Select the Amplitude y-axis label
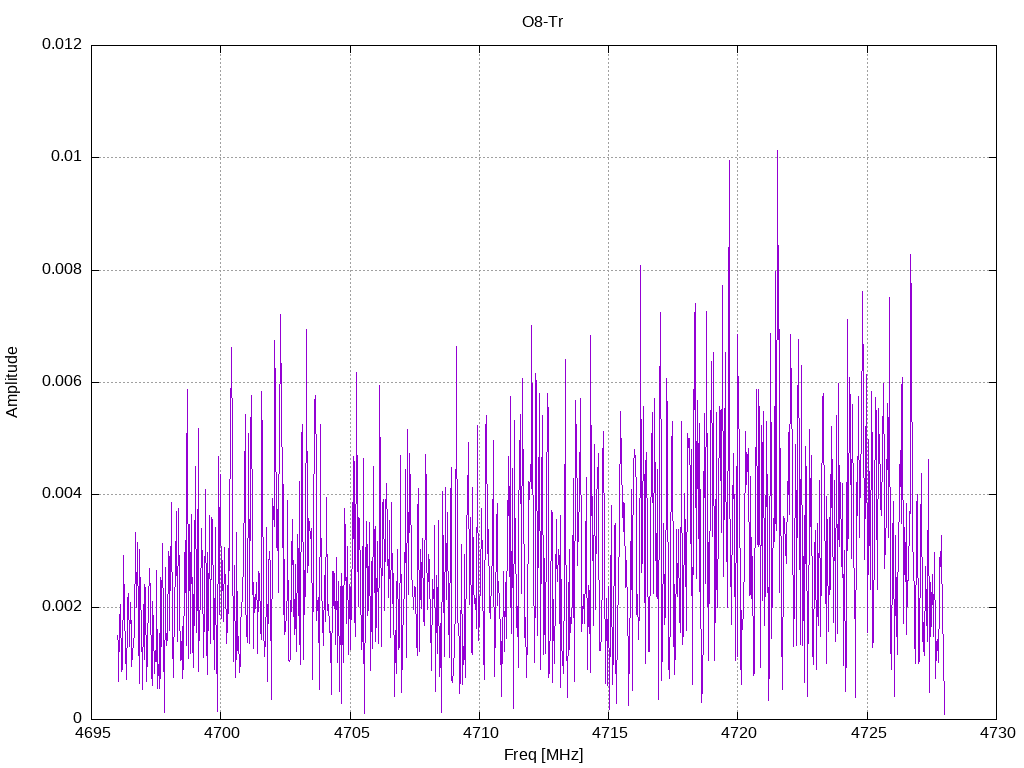This screenshot has width=1024, height=768. (12, 382)
